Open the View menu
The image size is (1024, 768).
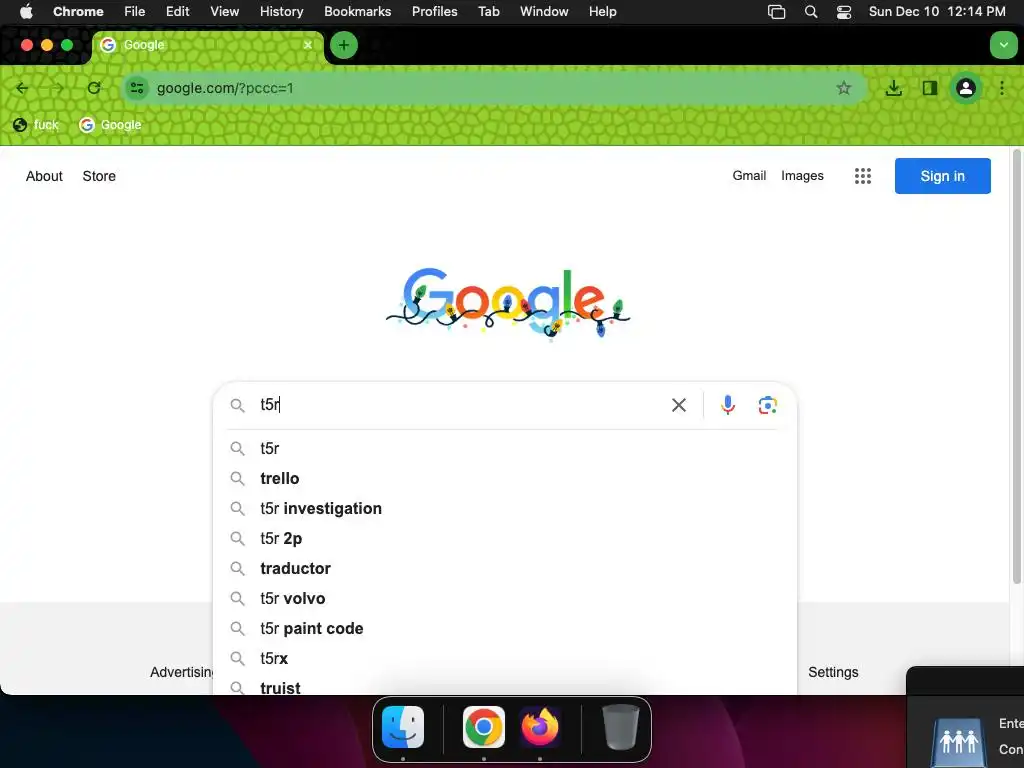pyautogui.click(x=224, y=11)
